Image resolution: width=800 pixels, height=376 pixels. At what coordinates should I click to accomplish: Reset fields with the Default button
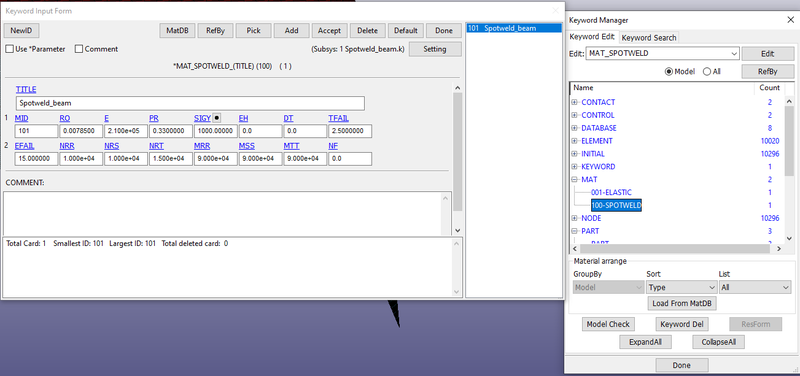point(406,31)
